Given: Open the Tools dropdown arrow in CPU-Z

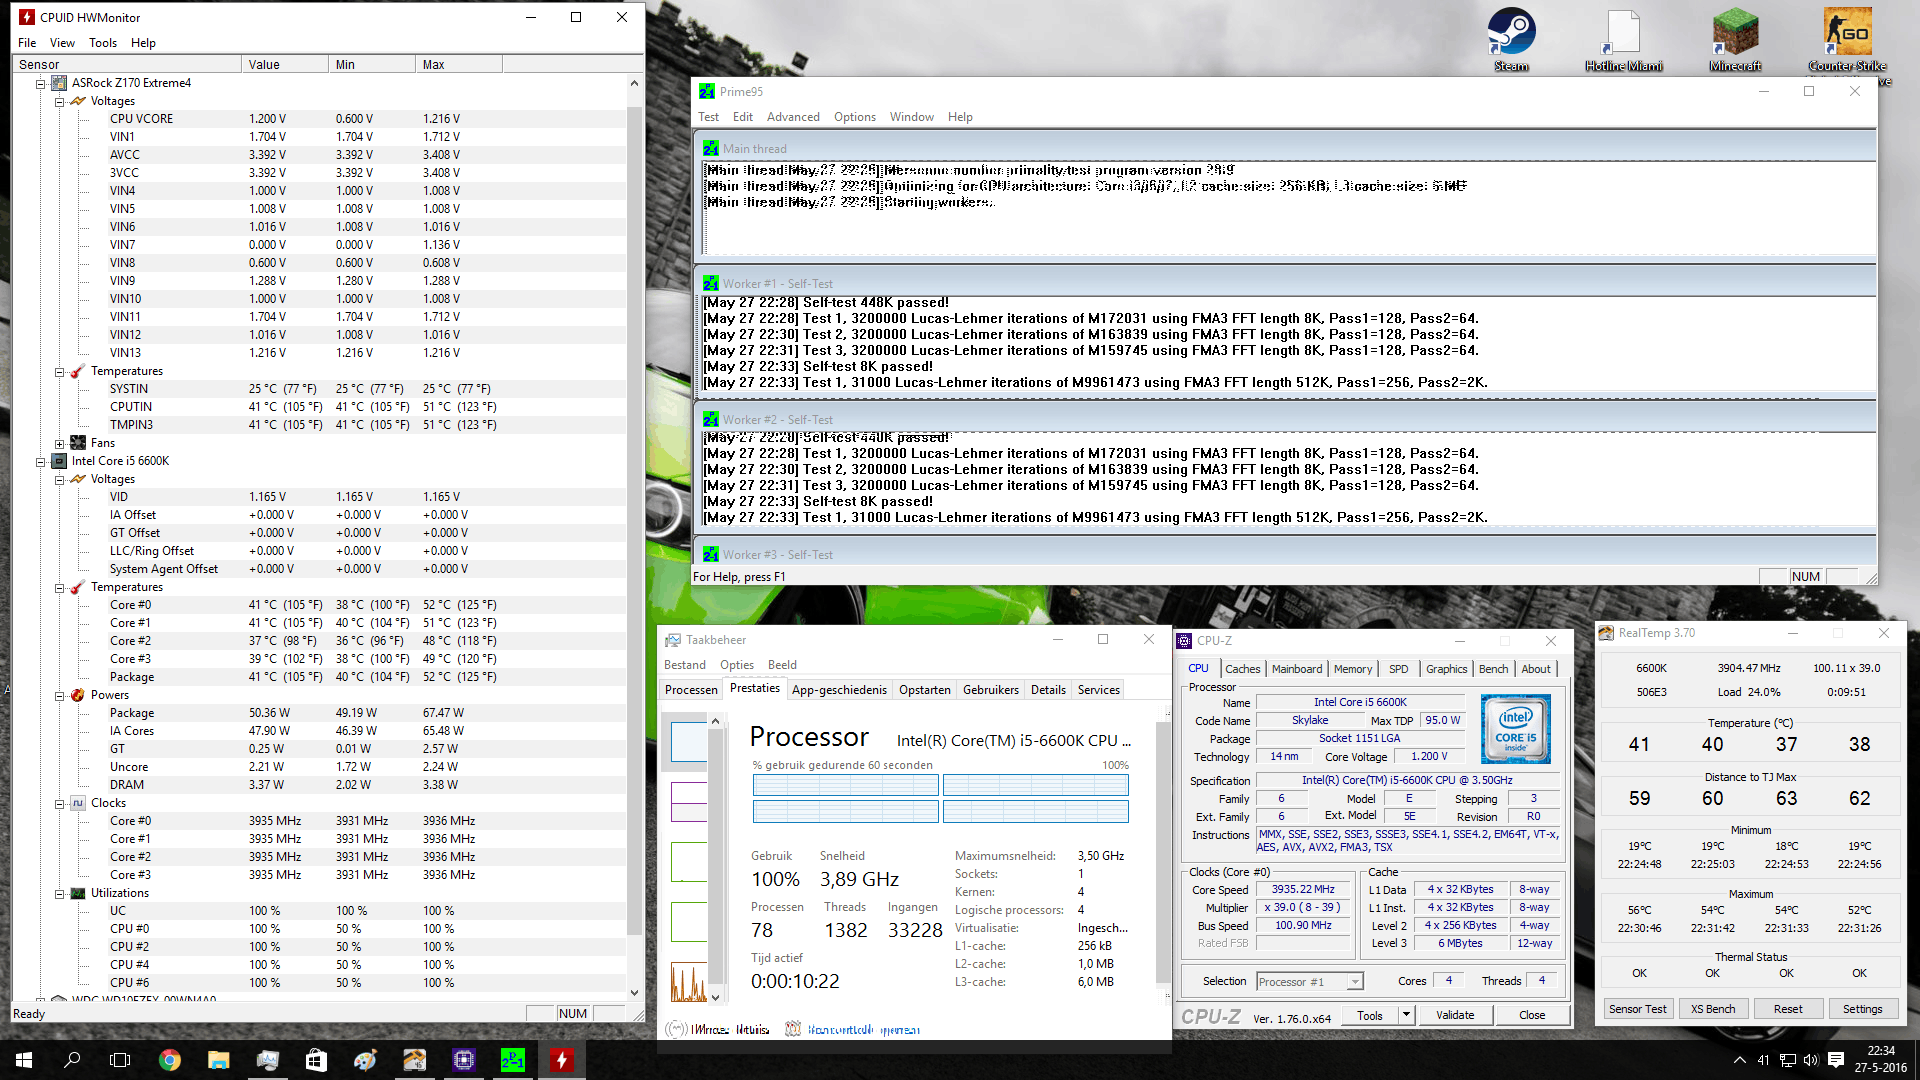Looking at the screenshot, I should coord(1406,1015).
